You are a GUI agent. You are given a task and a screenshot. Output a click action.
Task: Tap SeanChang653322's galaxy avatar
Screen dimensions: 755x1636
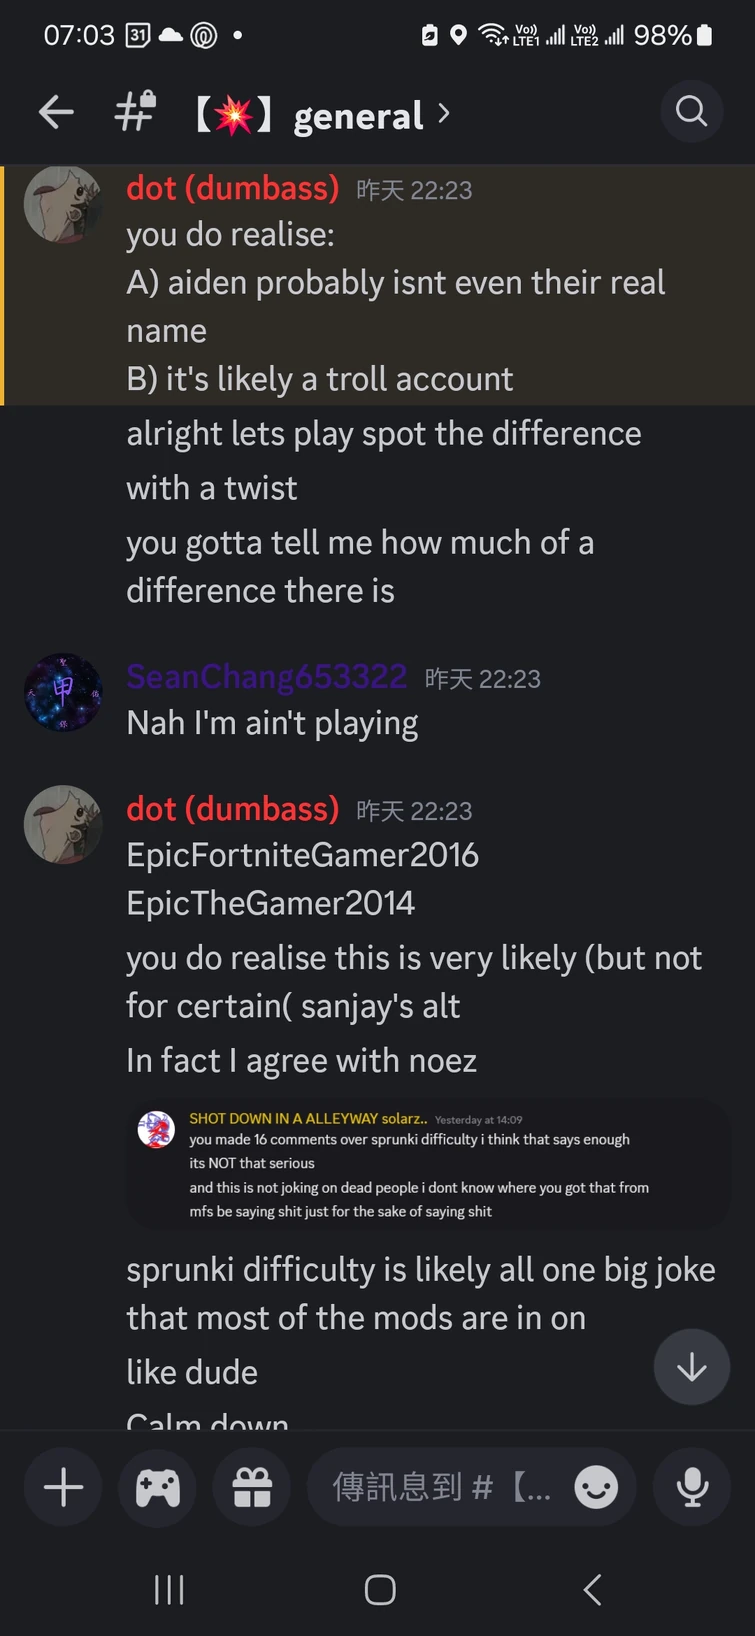pyautogui.click(x=63, y=692)
